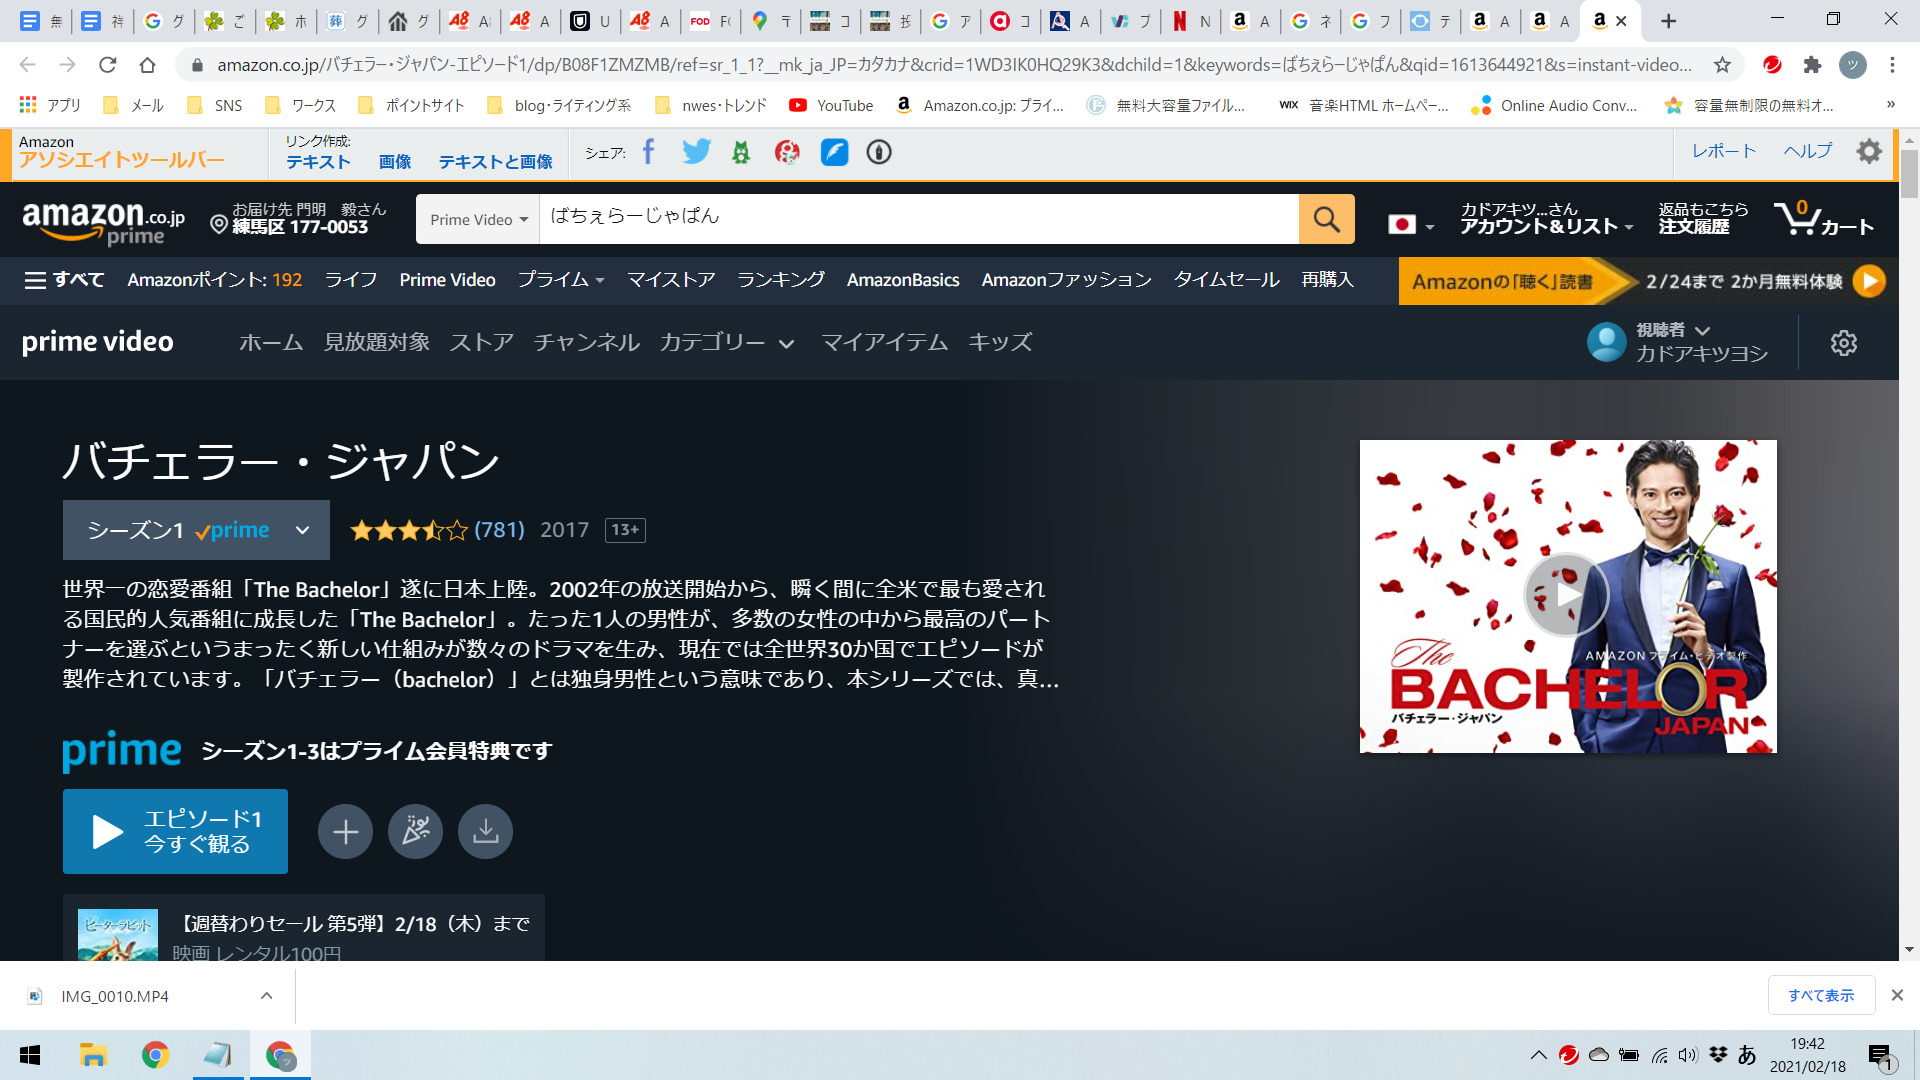Share via the Twitter bird icon
The height and width of the screenshot is (1080, 1920).
point(696,152)
